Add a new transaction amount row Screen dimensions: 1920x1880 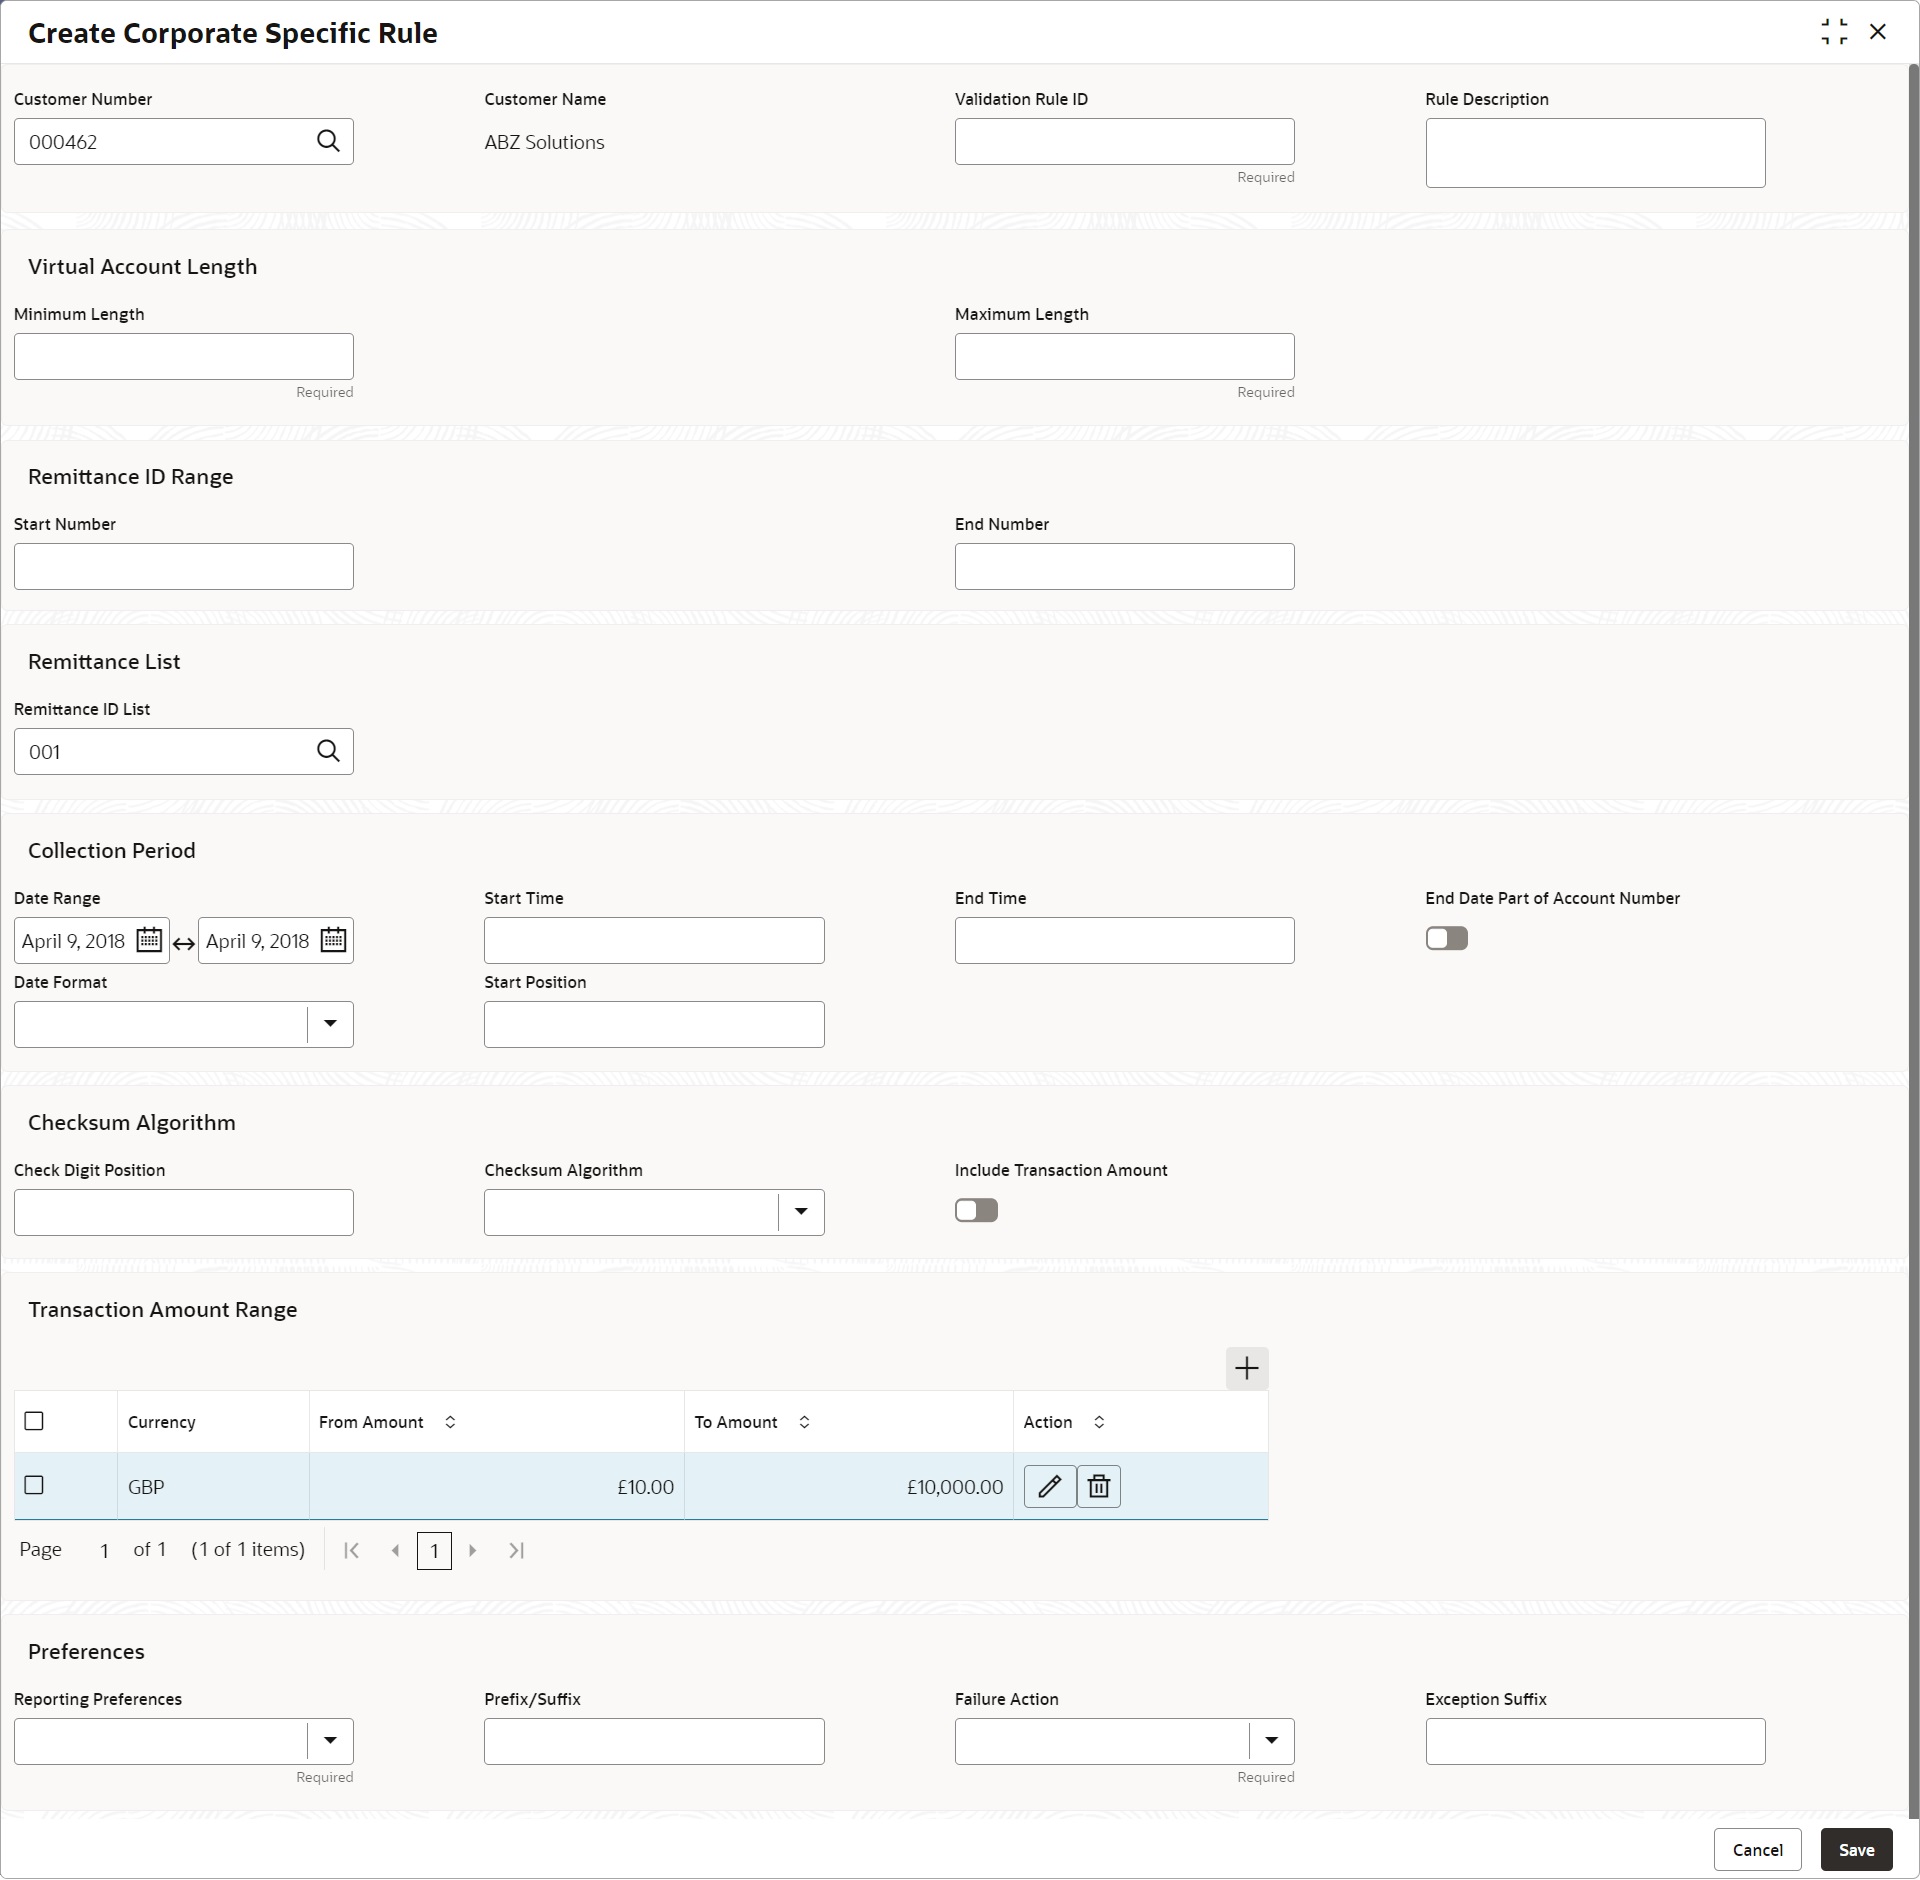click(1246, 1368)
